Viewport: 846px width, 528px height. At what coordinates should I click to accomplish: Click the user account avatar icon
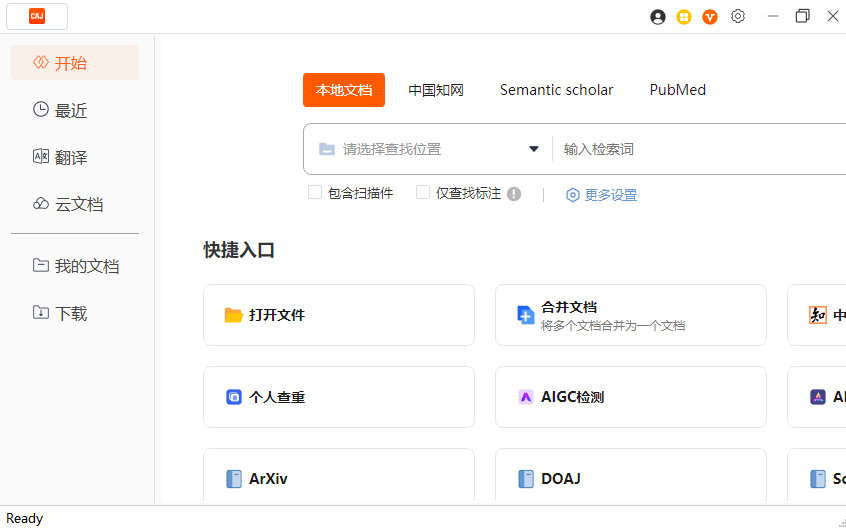tap(658, 17)
